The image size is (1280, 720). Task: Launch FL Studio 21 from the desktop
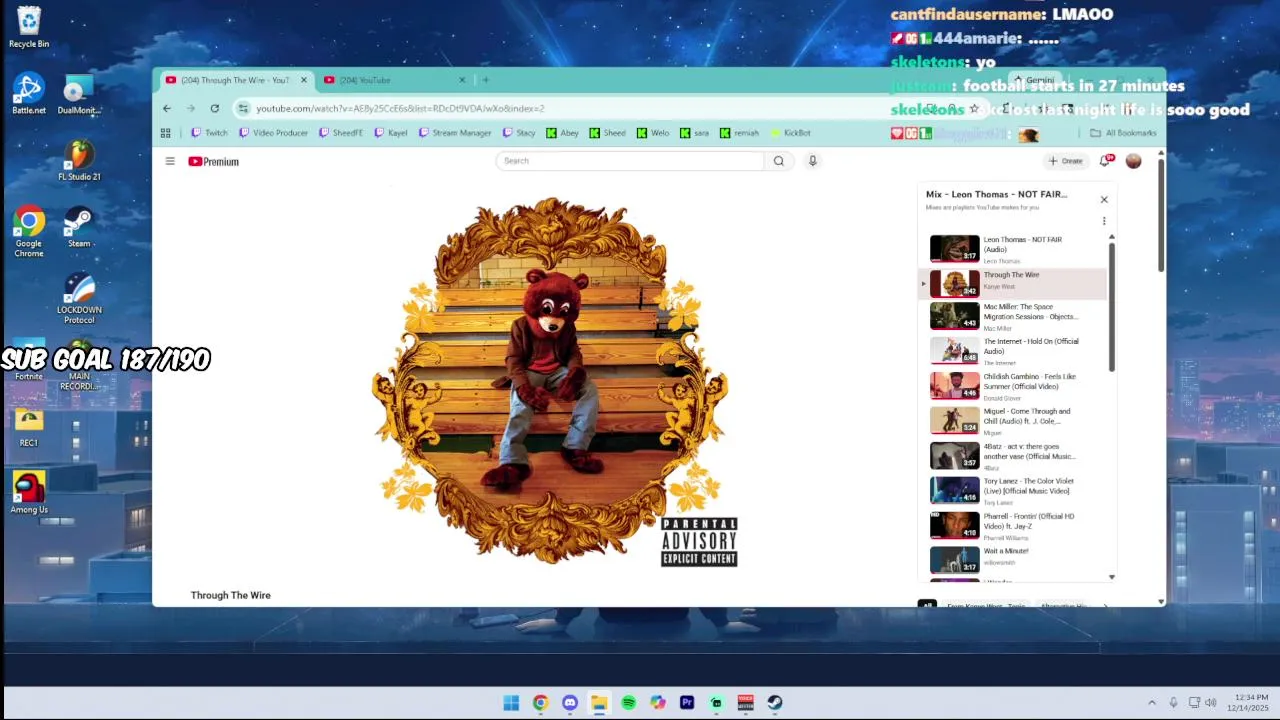pos(79,160)
